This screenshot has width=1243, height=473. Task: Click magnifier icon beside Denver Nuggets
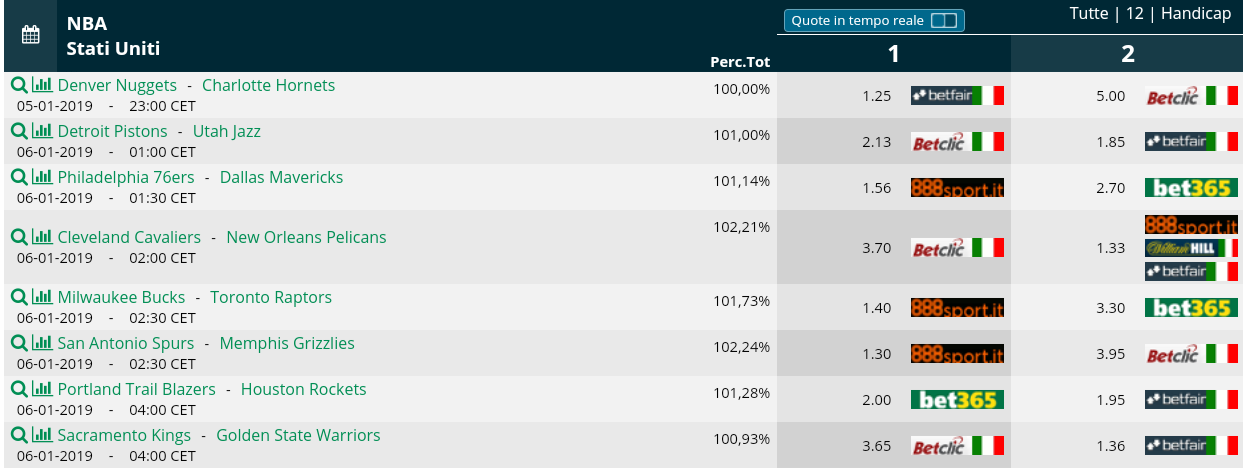pyautogui.click(x=18, y=85)
